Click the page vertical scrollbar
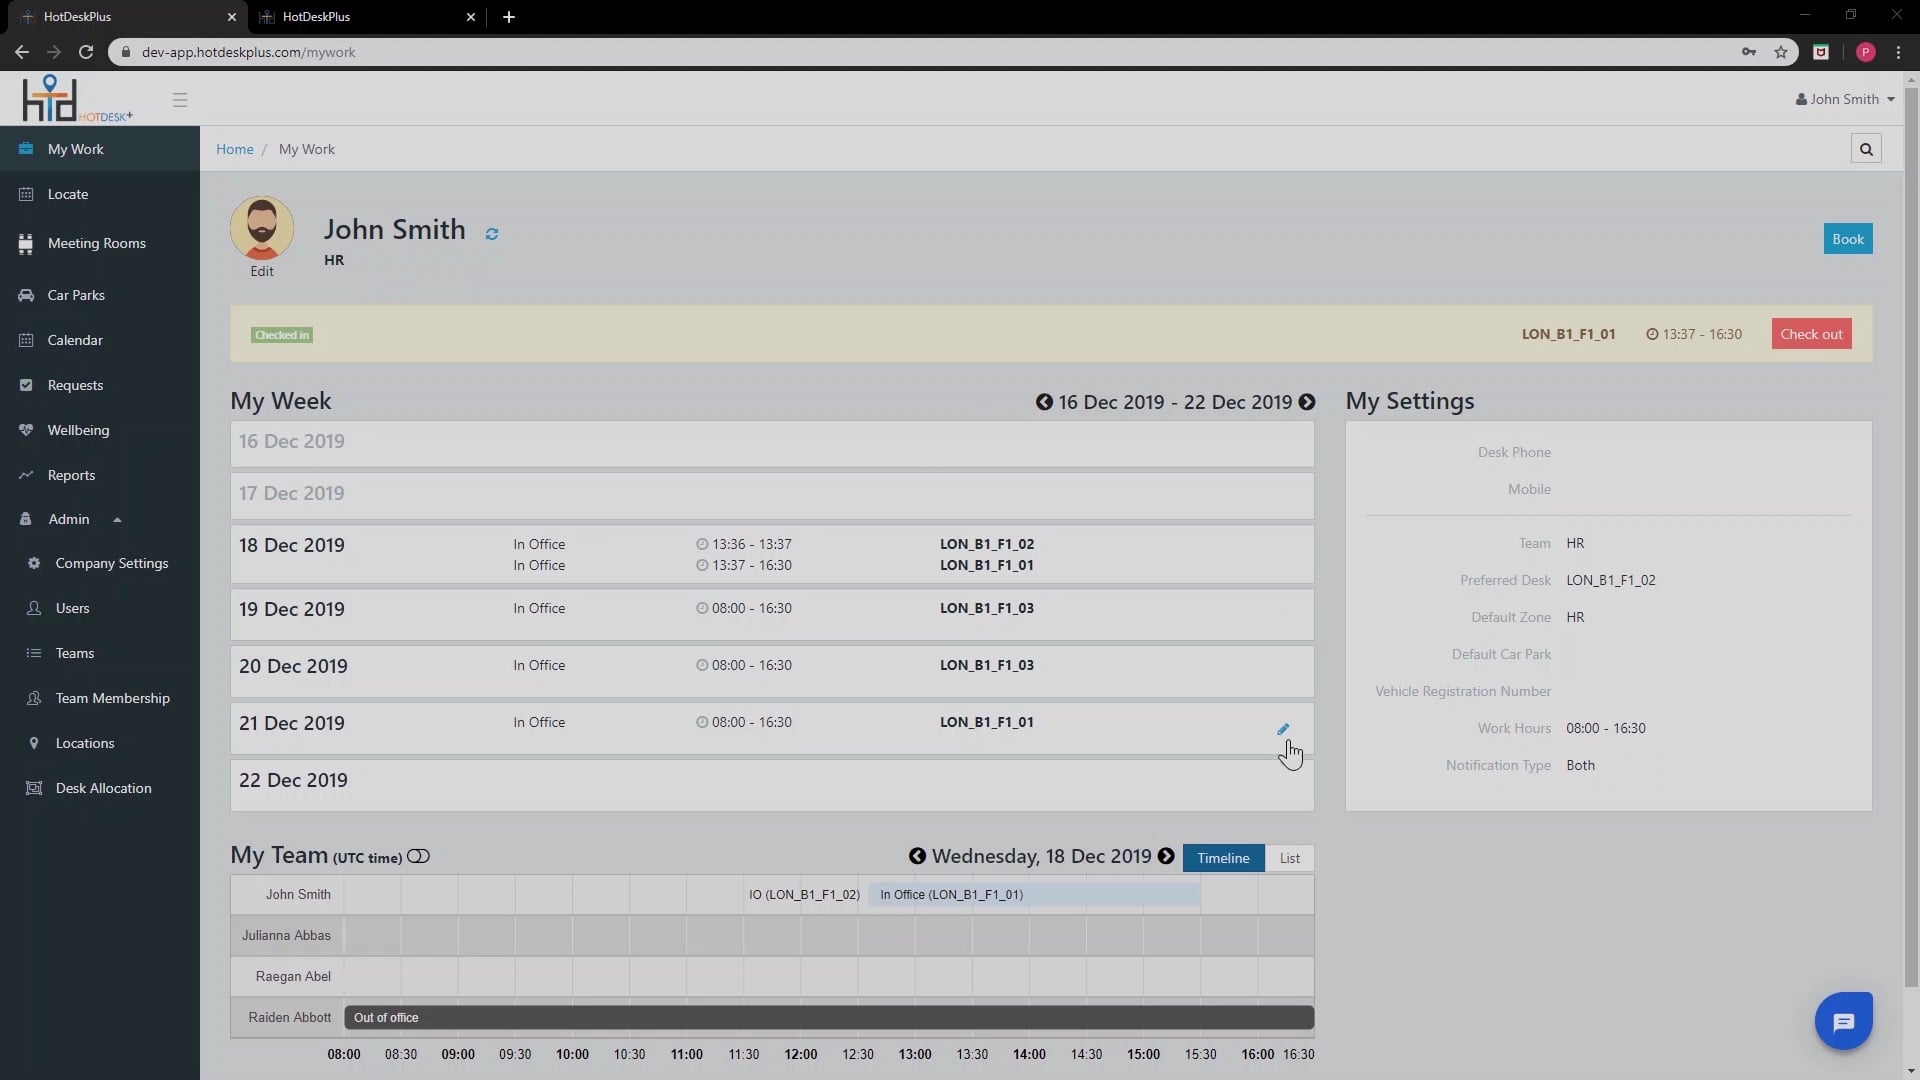This screenshot has width=1920, height=1080. tap(1911, 538)
